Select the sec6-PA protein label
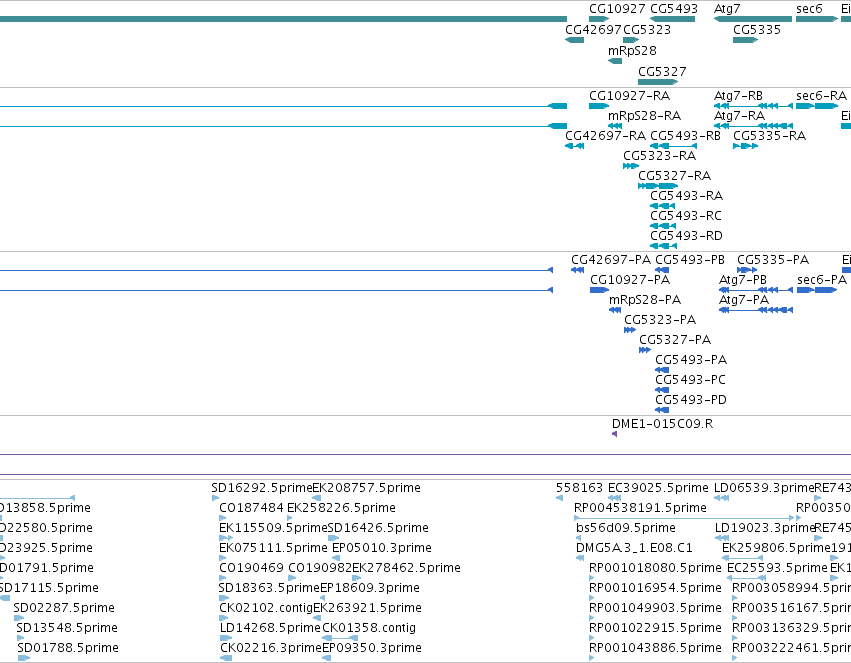Screen dimensions: 851x663 [x=822, y=280]
